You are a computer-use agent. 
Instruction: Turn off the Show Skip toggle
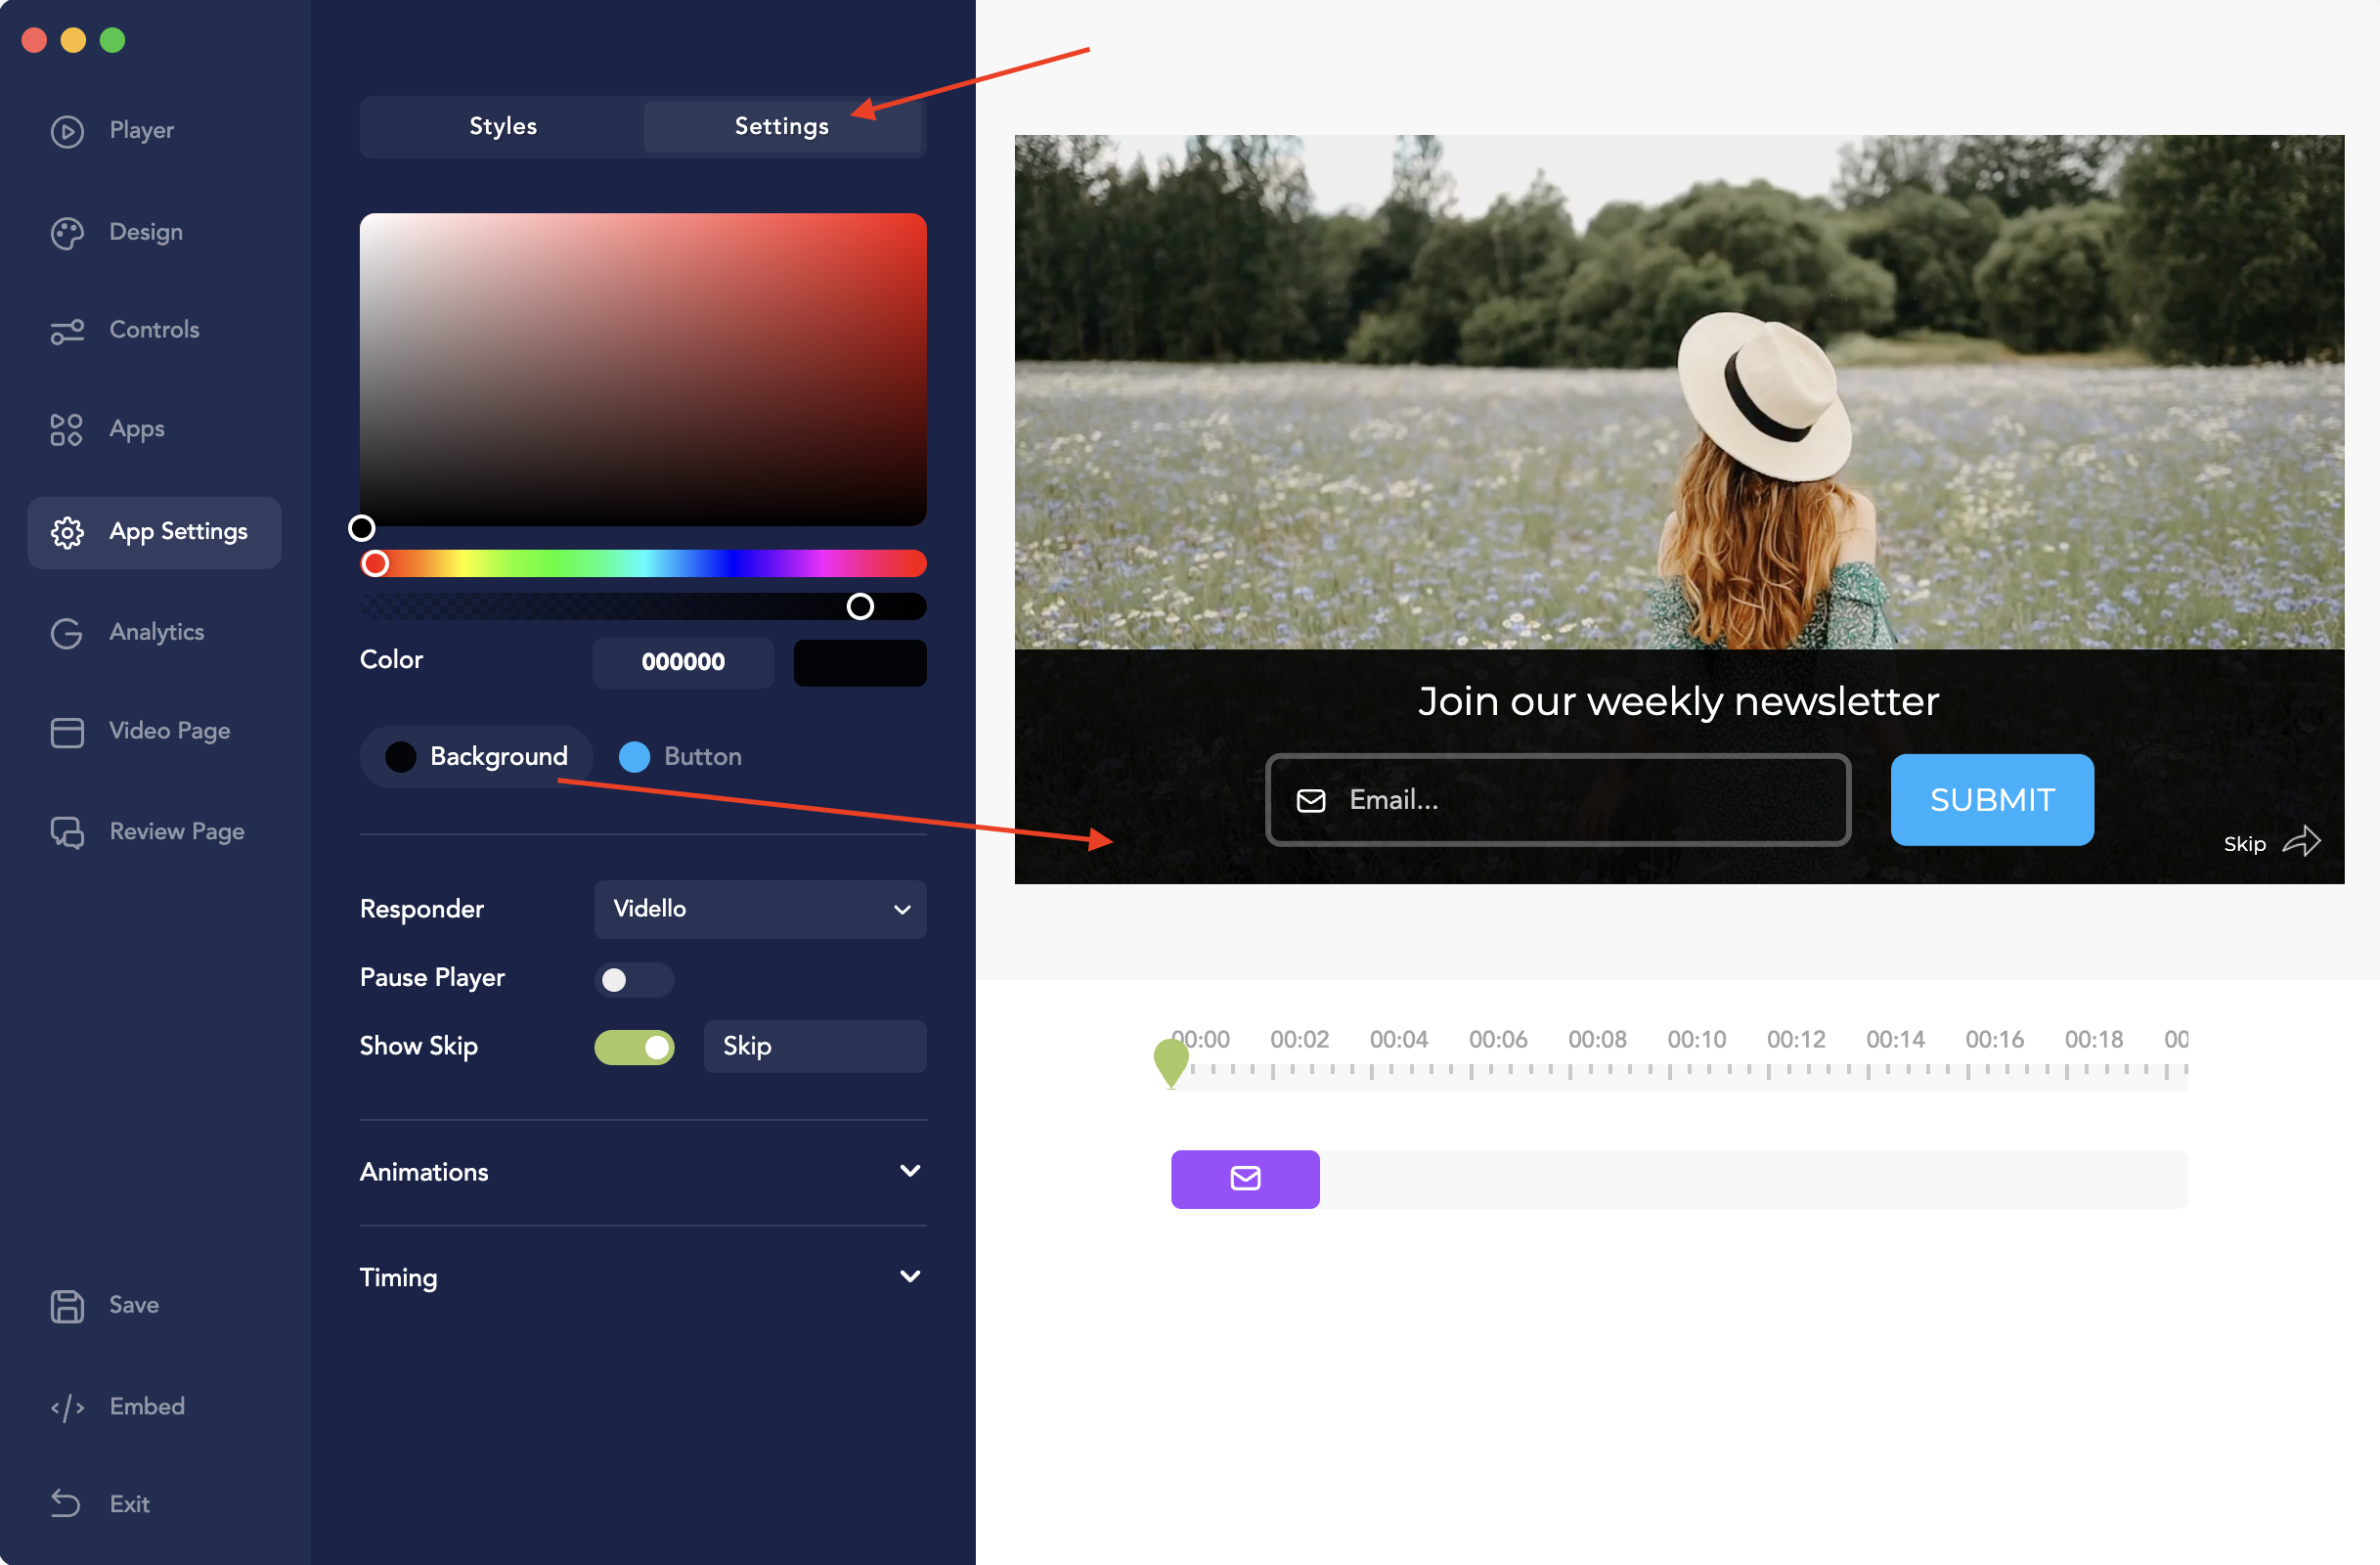pyautogui.click(x=634, y=1047)
